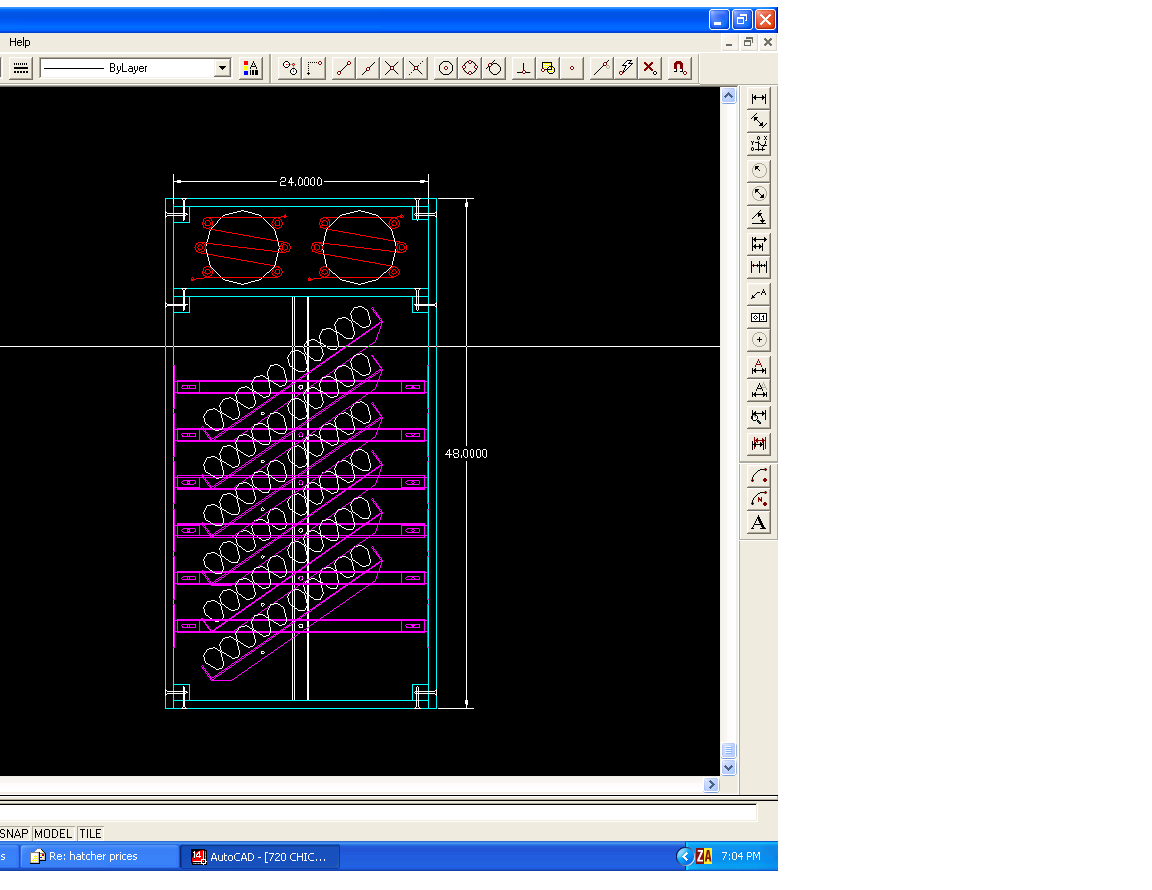
Task: Select the Baseline Dimension tool
Action: [x=759, y=243]
